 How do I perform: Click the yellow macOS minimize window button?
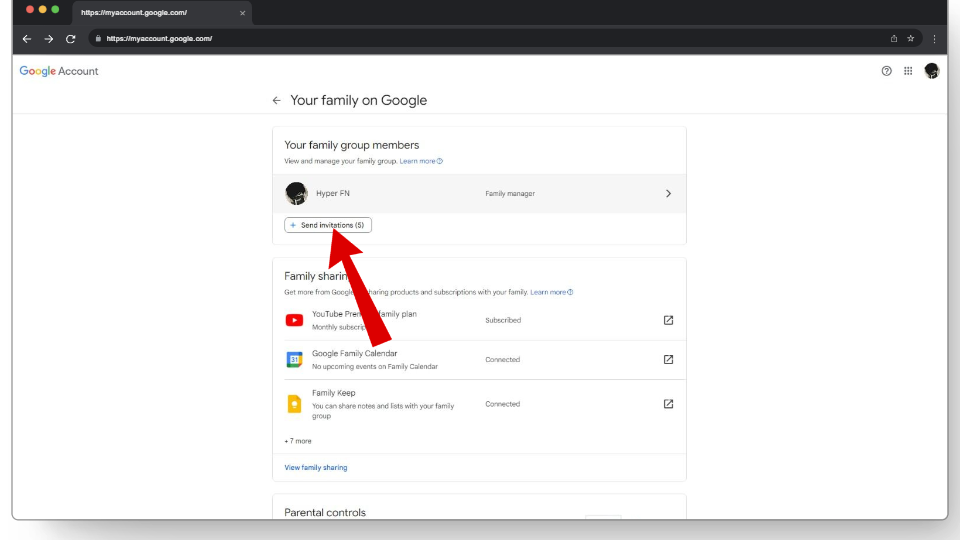pos(42,10)
